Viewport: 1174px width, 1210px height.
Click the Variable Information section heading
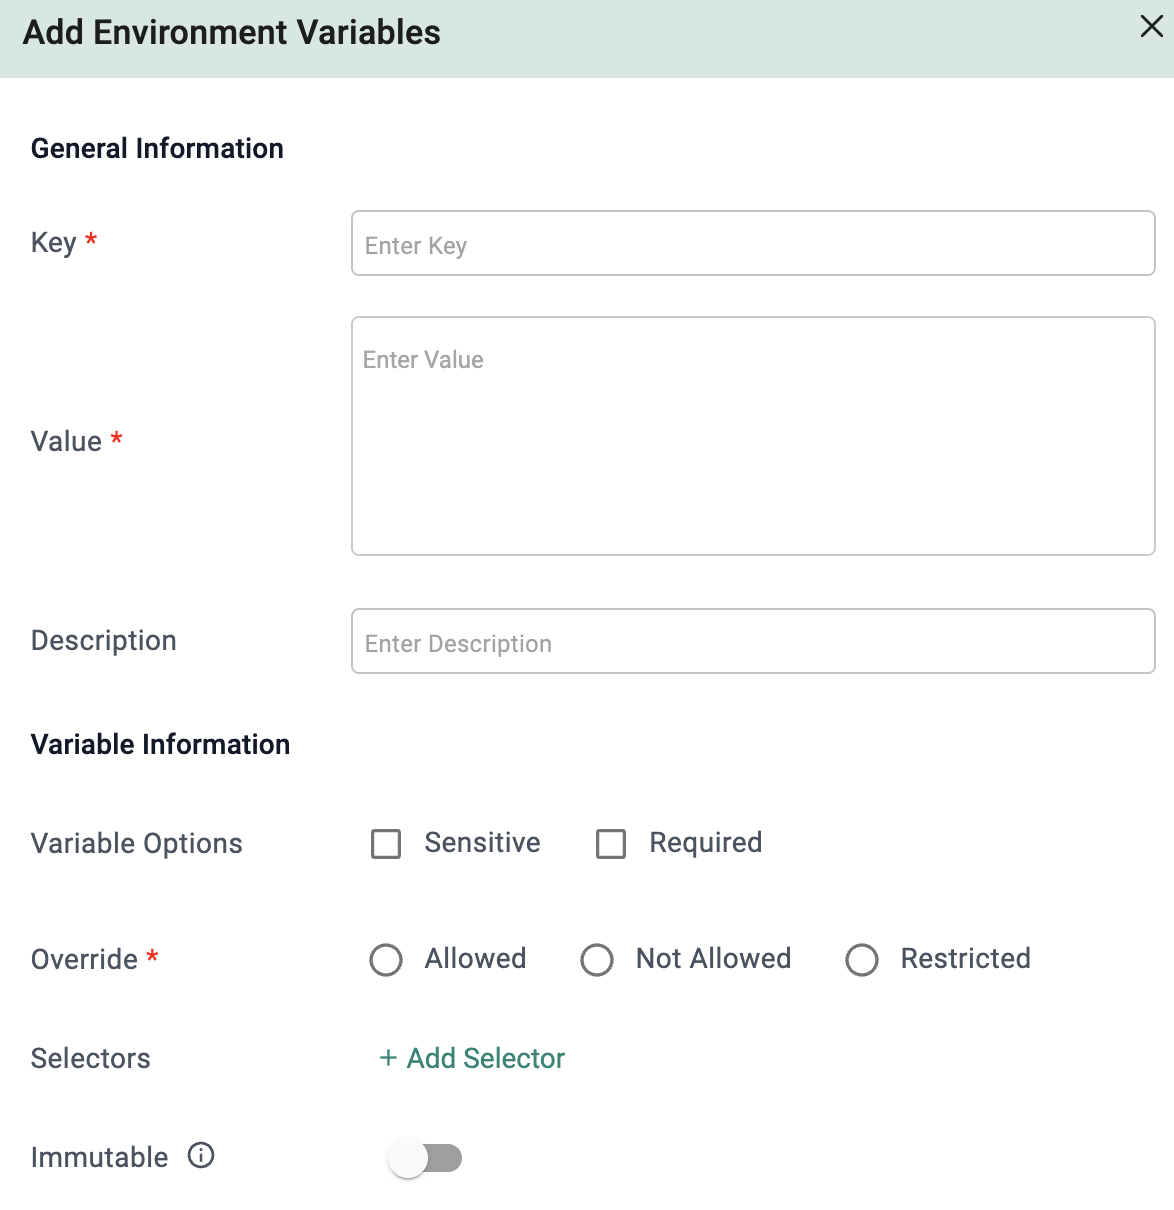coord(160,745)
